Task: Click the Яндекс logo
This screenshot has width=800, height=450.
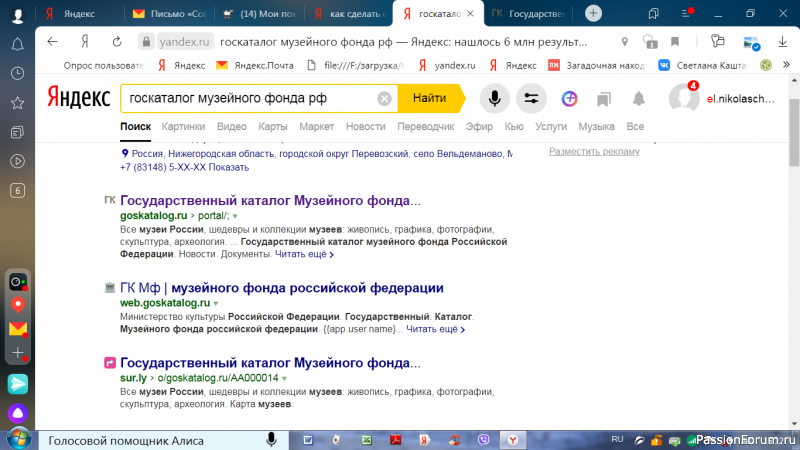Action: tap(79, 97)
